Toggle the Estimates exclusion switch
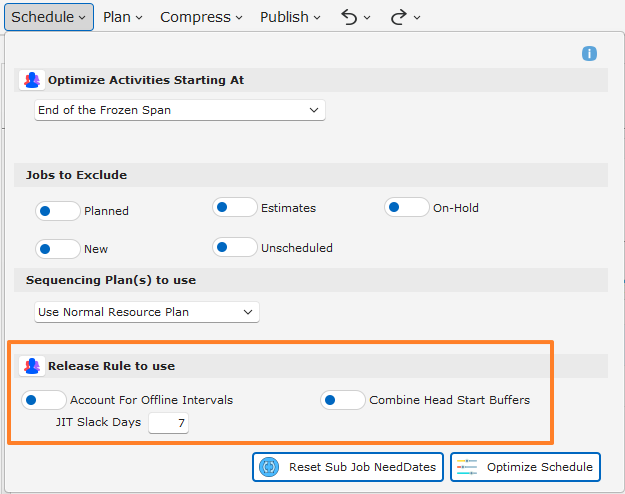Screen dimensions: 625x494 click(x=235, y=207)
